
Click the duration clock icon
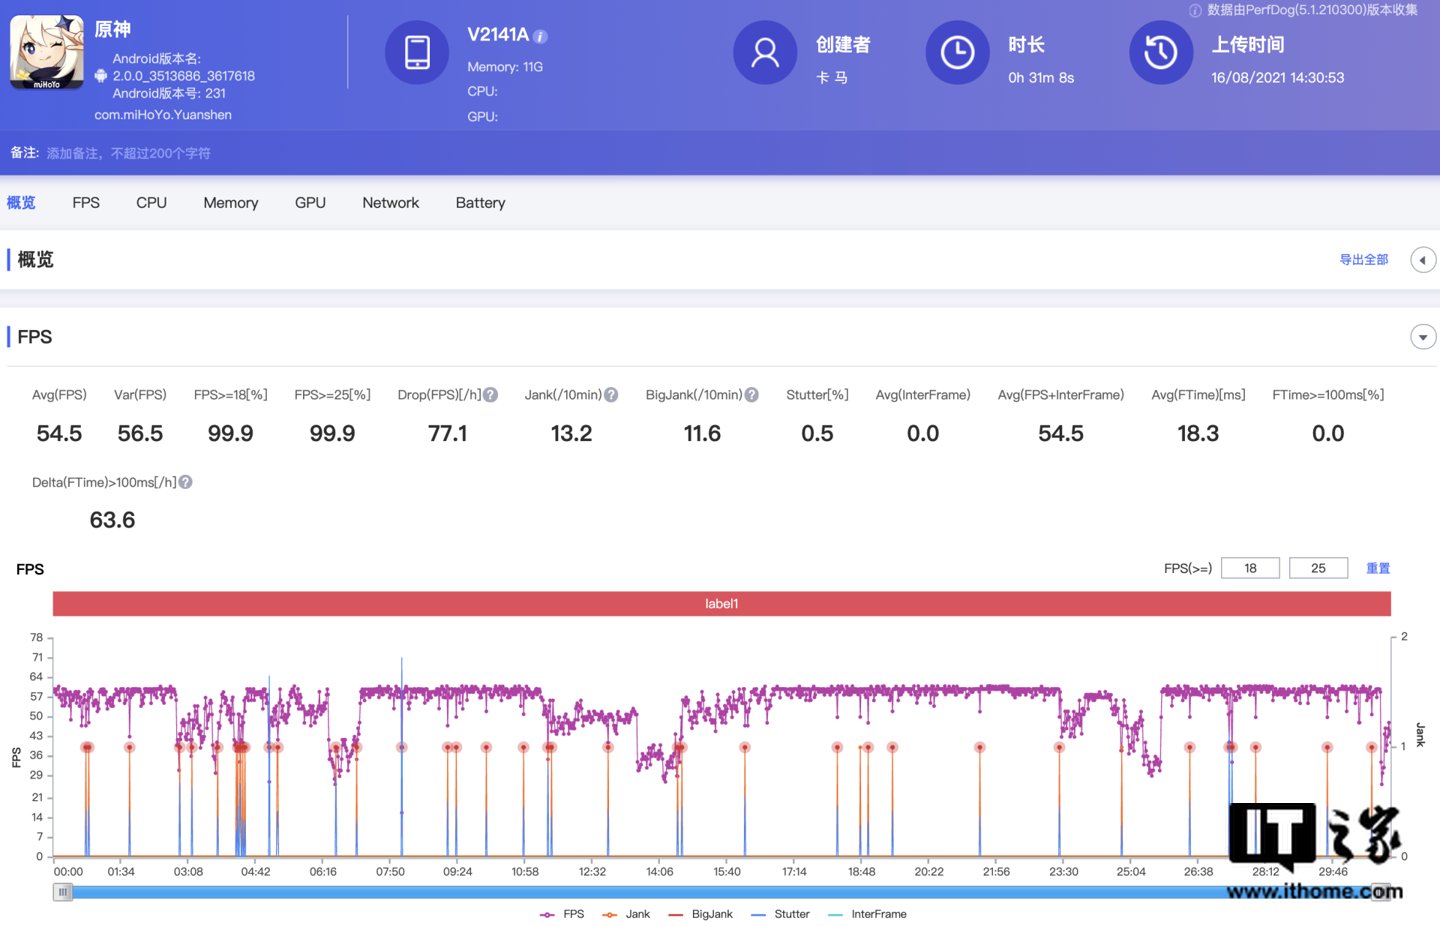click(x=957, y=53)
